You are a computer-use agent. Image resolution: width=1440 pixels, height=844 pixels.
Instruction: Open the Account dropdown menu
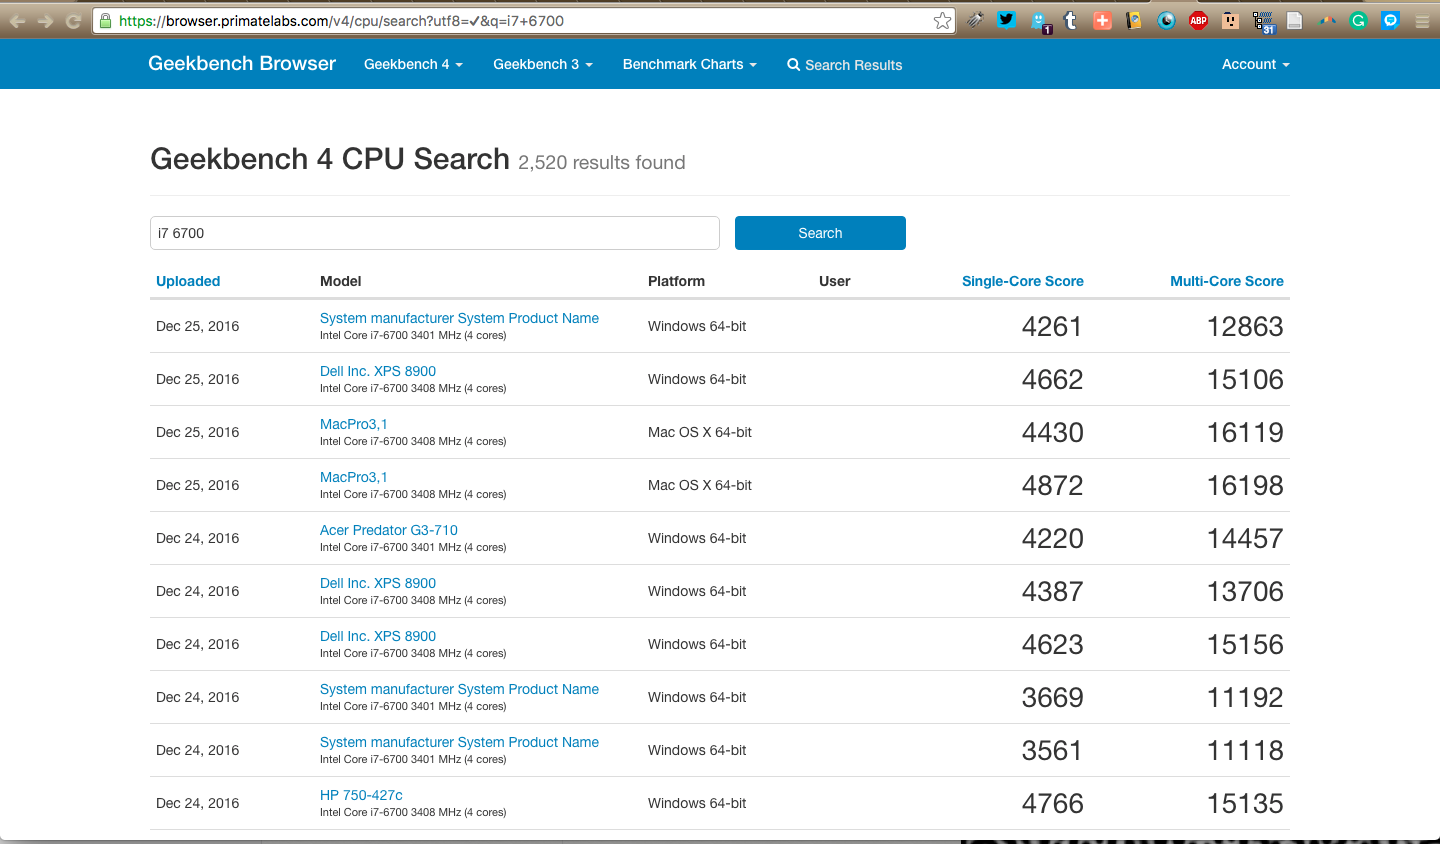click(x=1256, y=64)
